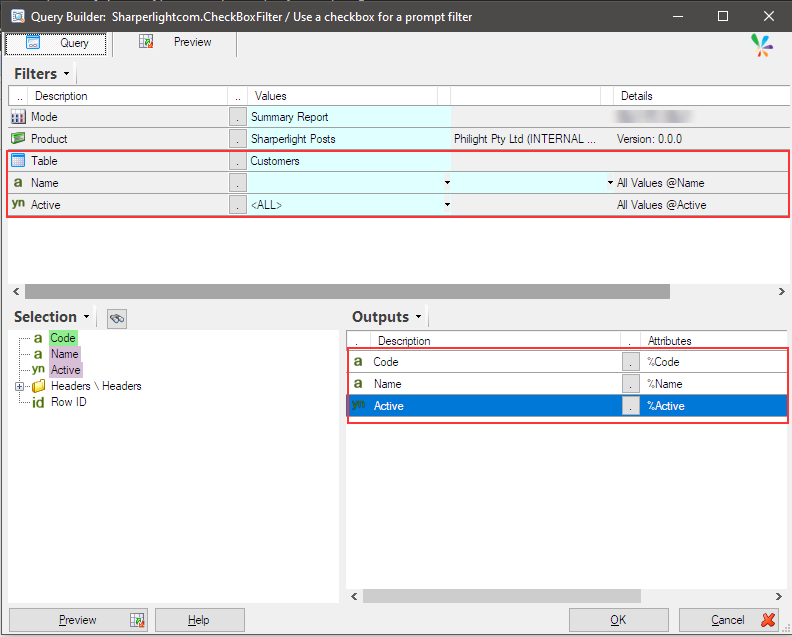Click the Table filter grid icon
This screenshot has height=637, width=792.
coord(18,161)
